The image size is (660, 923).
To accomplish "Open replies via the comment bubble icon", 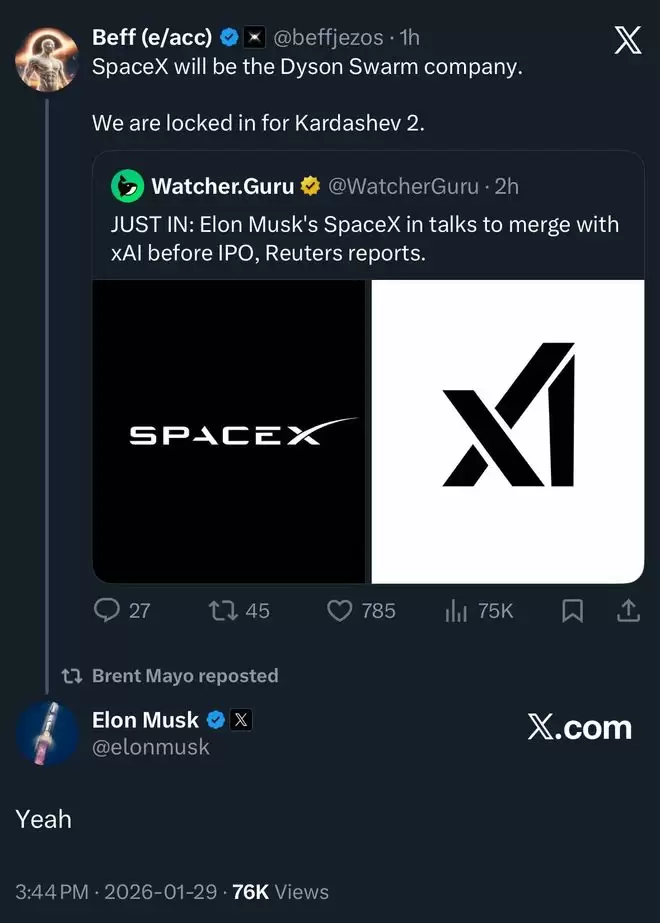I will 107,610.
